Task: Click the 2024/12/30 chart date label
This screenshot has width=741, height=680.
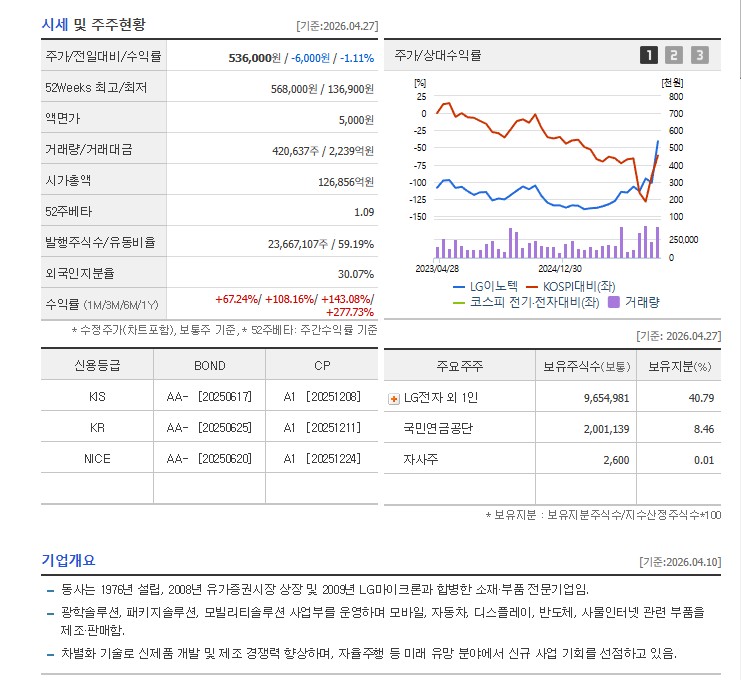Action: [560, 269]
